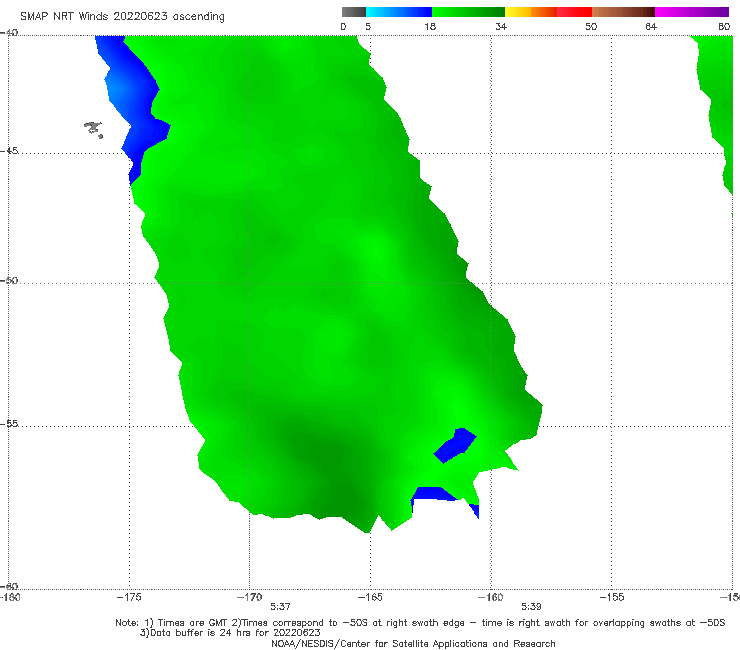Click the blue low-wind patch near -161, -55.5
Screen dimensions: 740x650
tap(455, 446)
